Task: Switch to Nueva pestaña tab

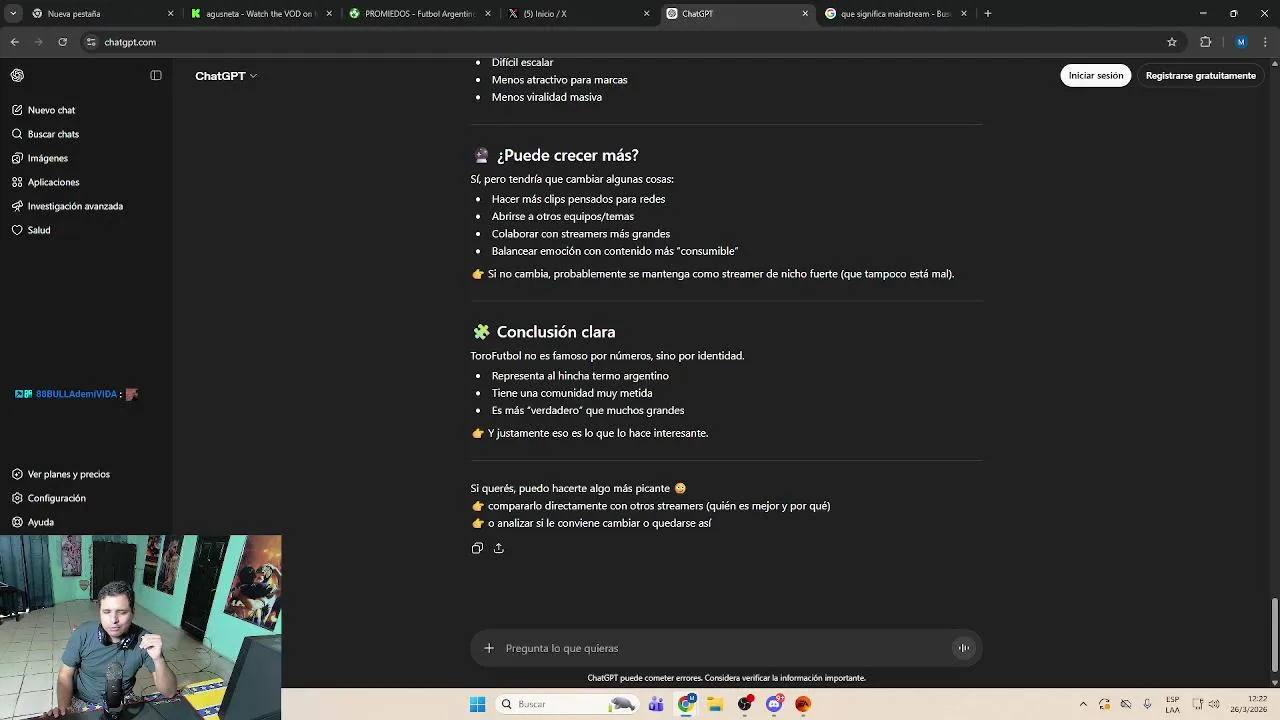Action: (x=100, y=14)
